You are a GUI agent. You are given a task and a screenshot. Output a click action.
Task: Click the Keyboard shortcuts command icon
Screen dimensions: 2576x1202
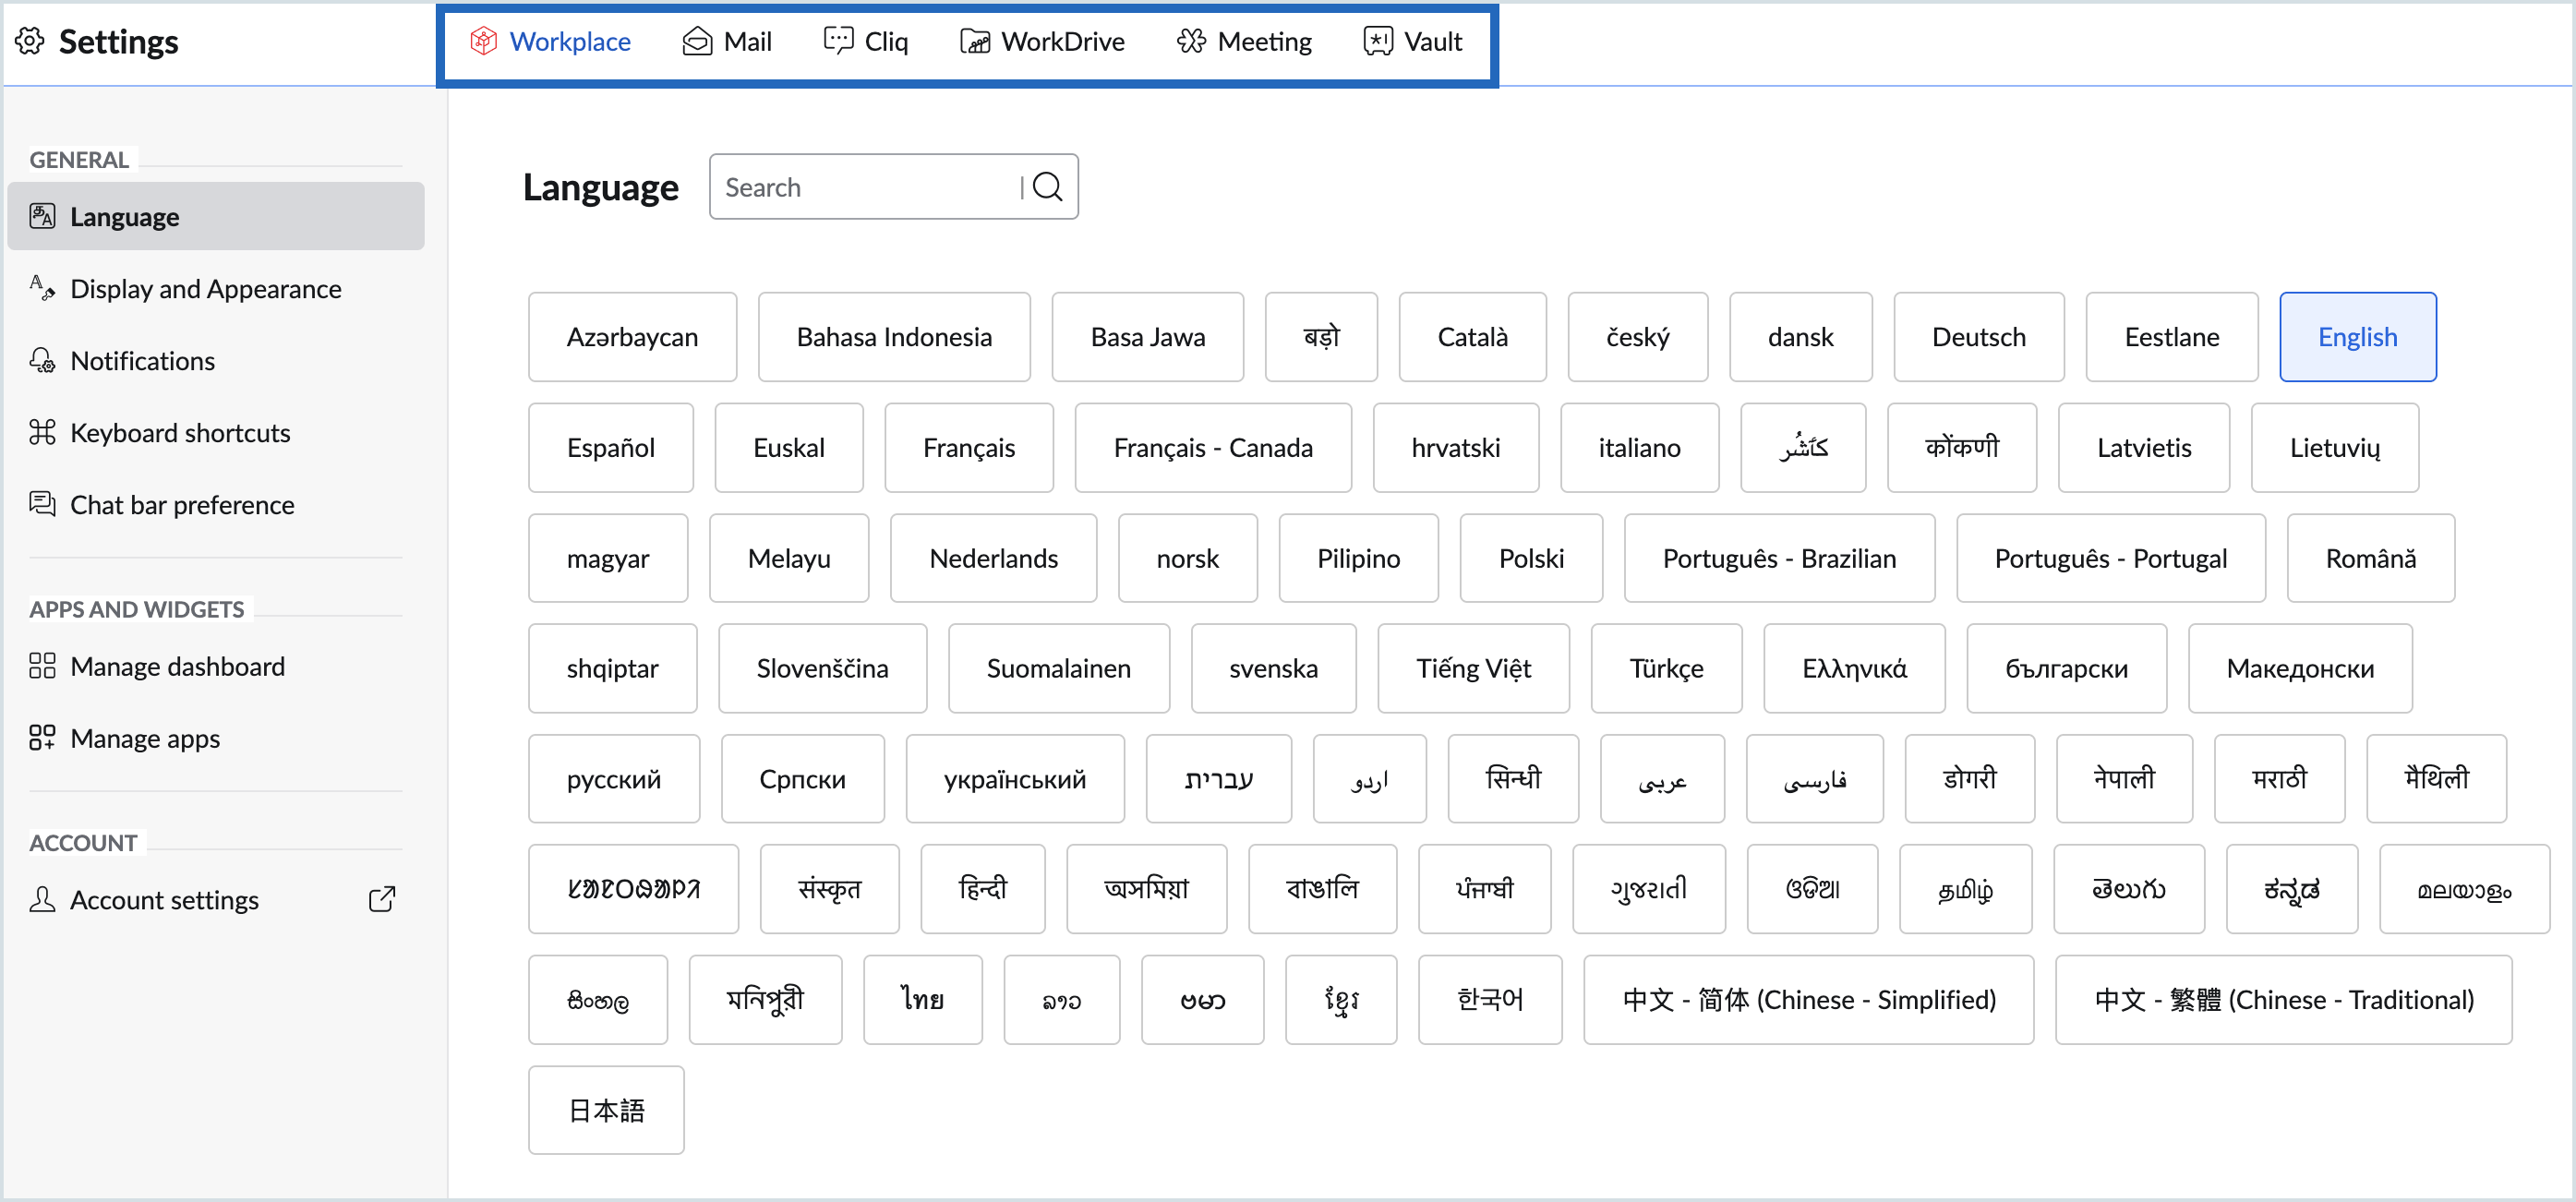click(x=42, y=432)
